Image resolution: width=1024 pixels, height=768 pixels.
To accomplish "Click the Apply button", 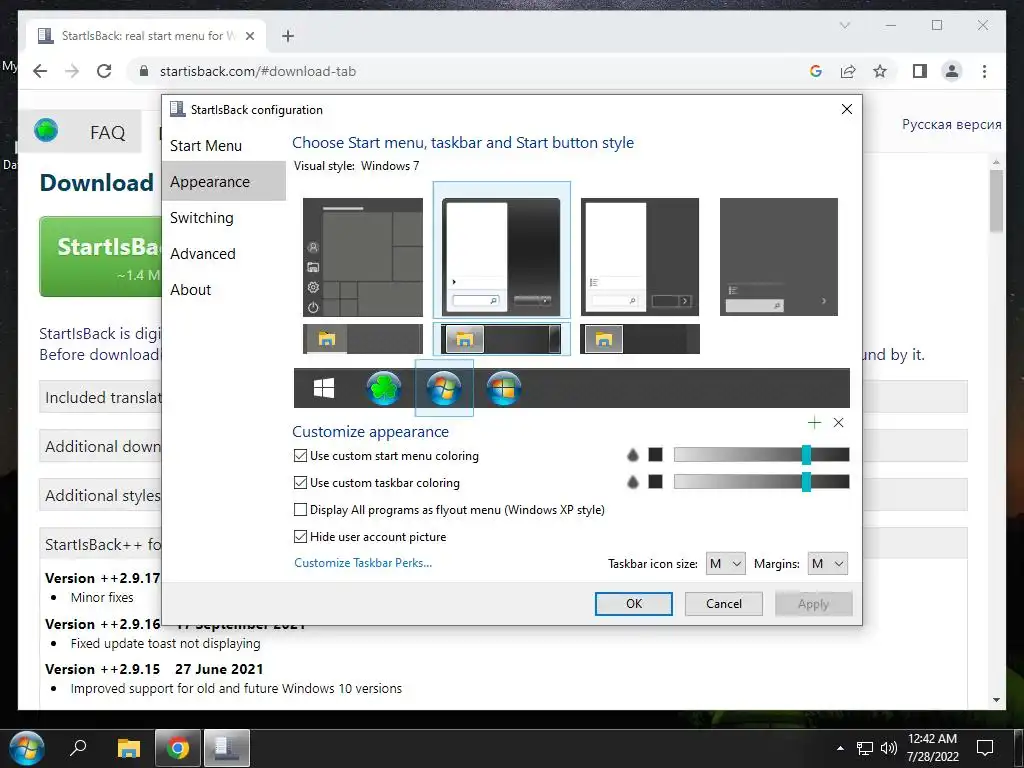I will pos(813,603).
